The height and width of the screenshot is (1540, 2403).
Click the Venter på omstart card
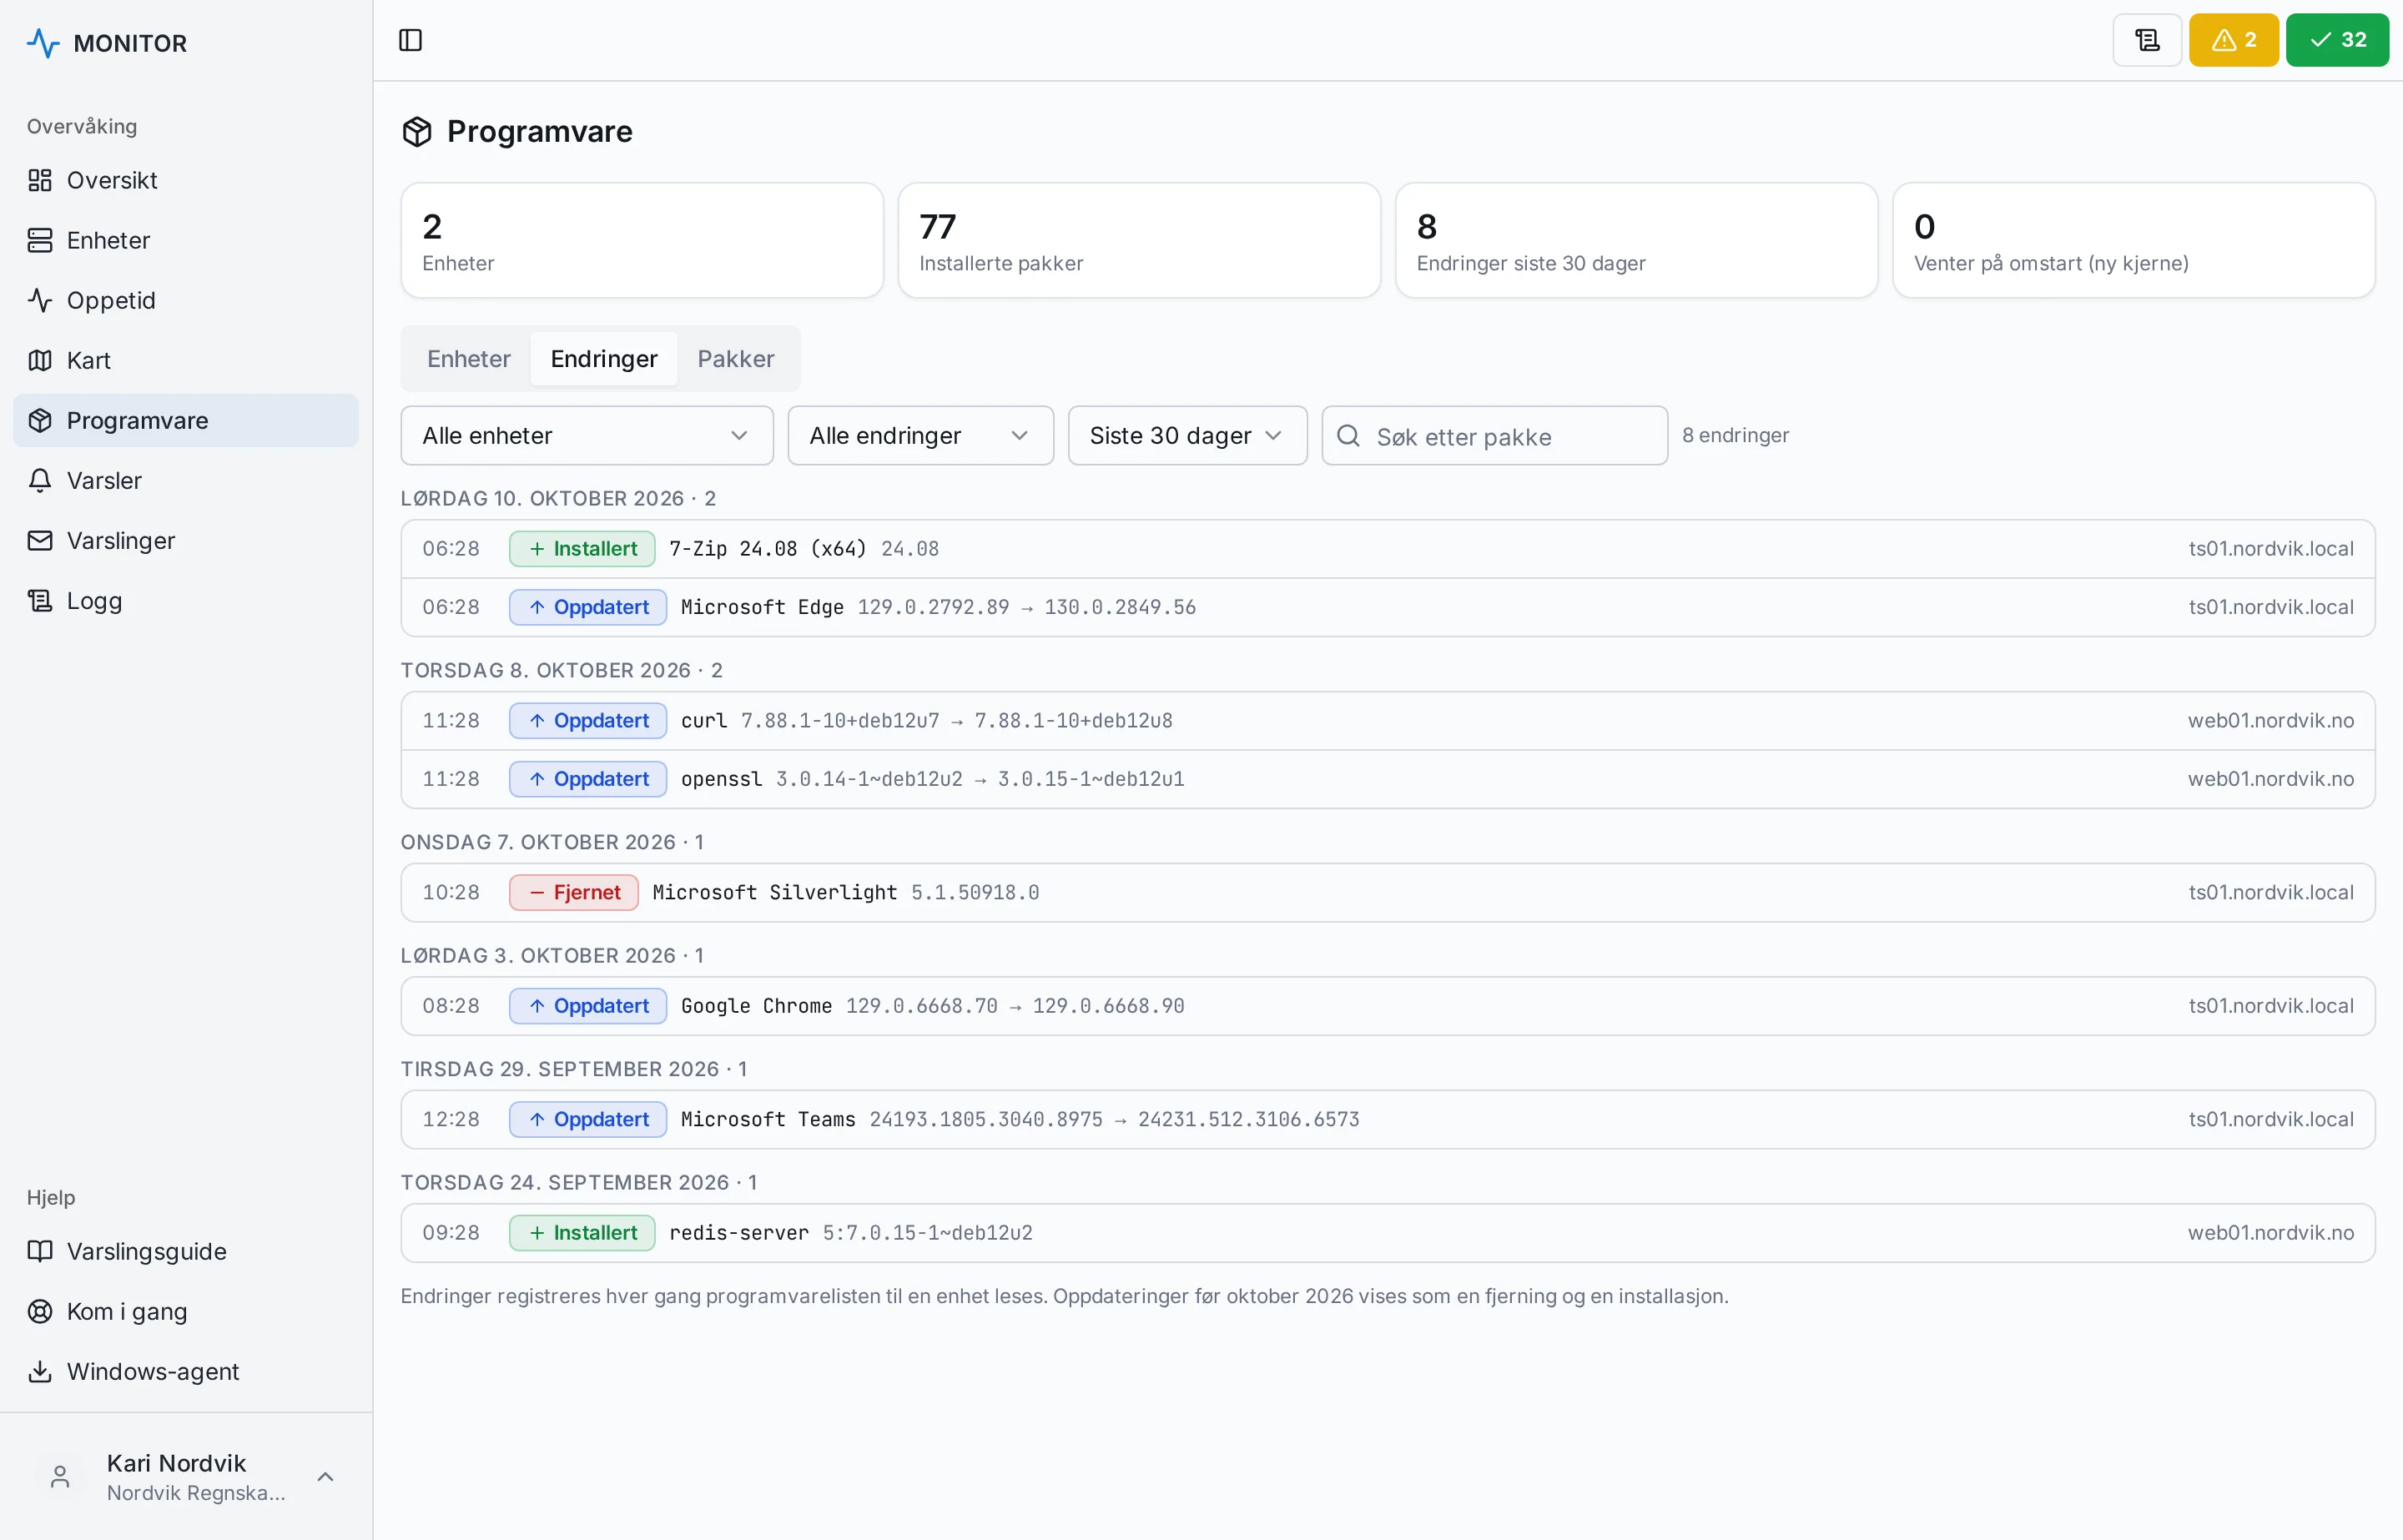(2133, 240)
